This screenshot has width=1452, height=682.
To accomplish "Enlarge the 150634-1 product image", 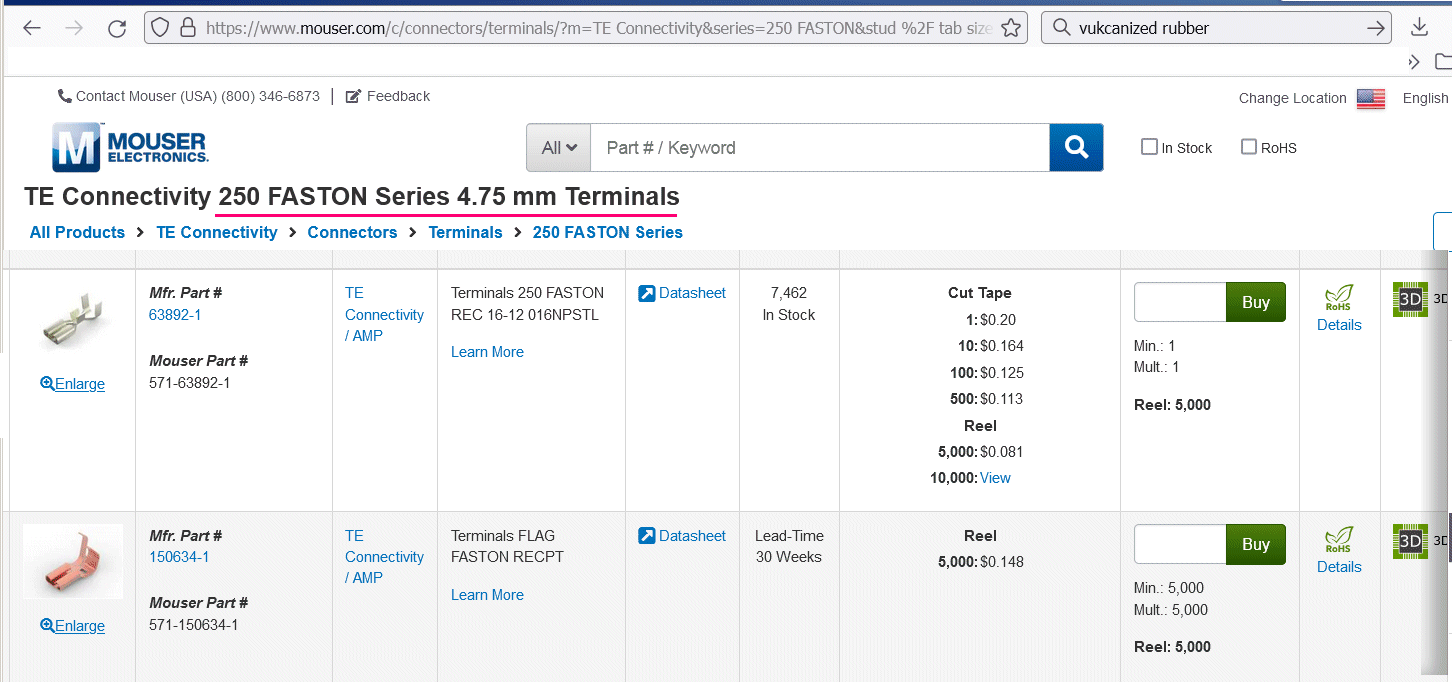I will [x=72, y=626].
